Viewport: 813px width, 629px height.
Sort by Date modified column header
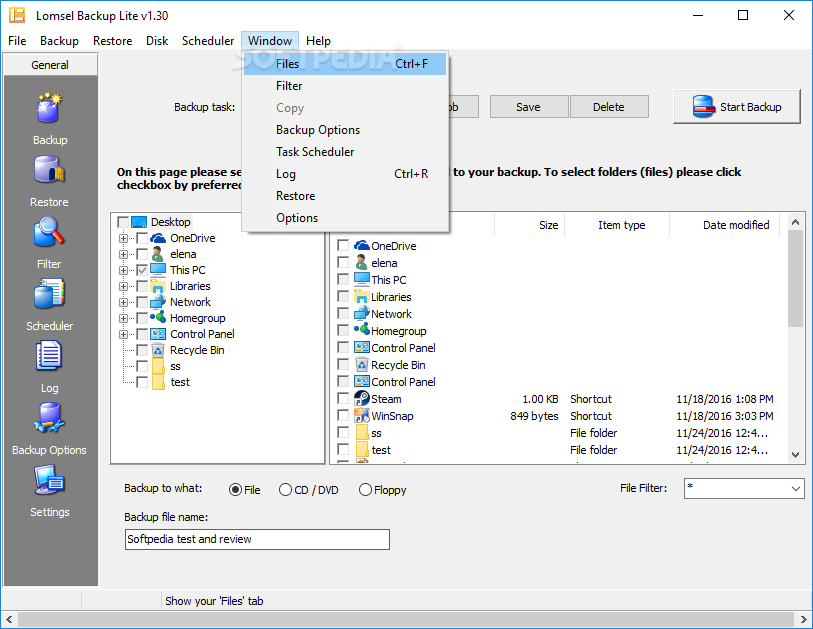pos(725,225)
